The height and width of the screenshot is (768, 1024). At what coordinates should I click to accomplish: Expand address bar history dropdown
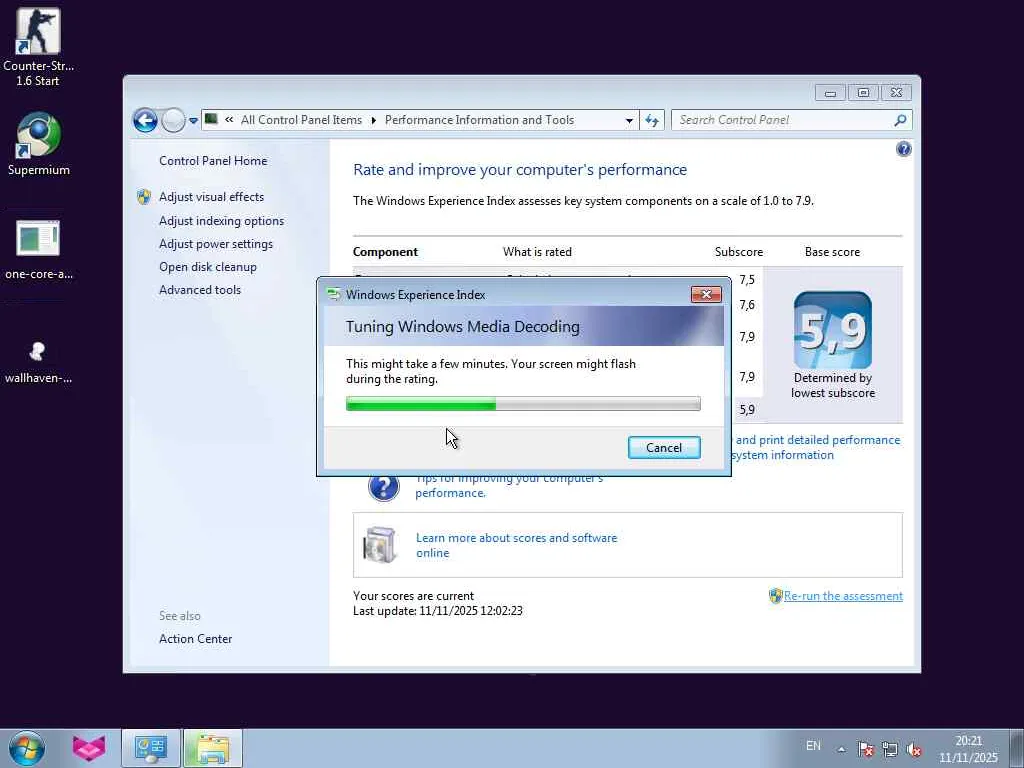click(x=629, y=121)
